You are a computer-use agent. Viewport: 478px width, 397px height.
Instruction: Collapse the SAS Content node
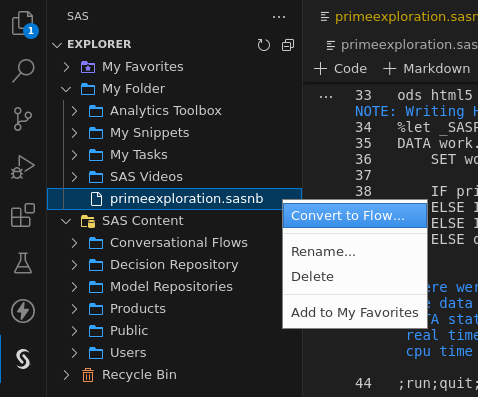click(66, 221)
